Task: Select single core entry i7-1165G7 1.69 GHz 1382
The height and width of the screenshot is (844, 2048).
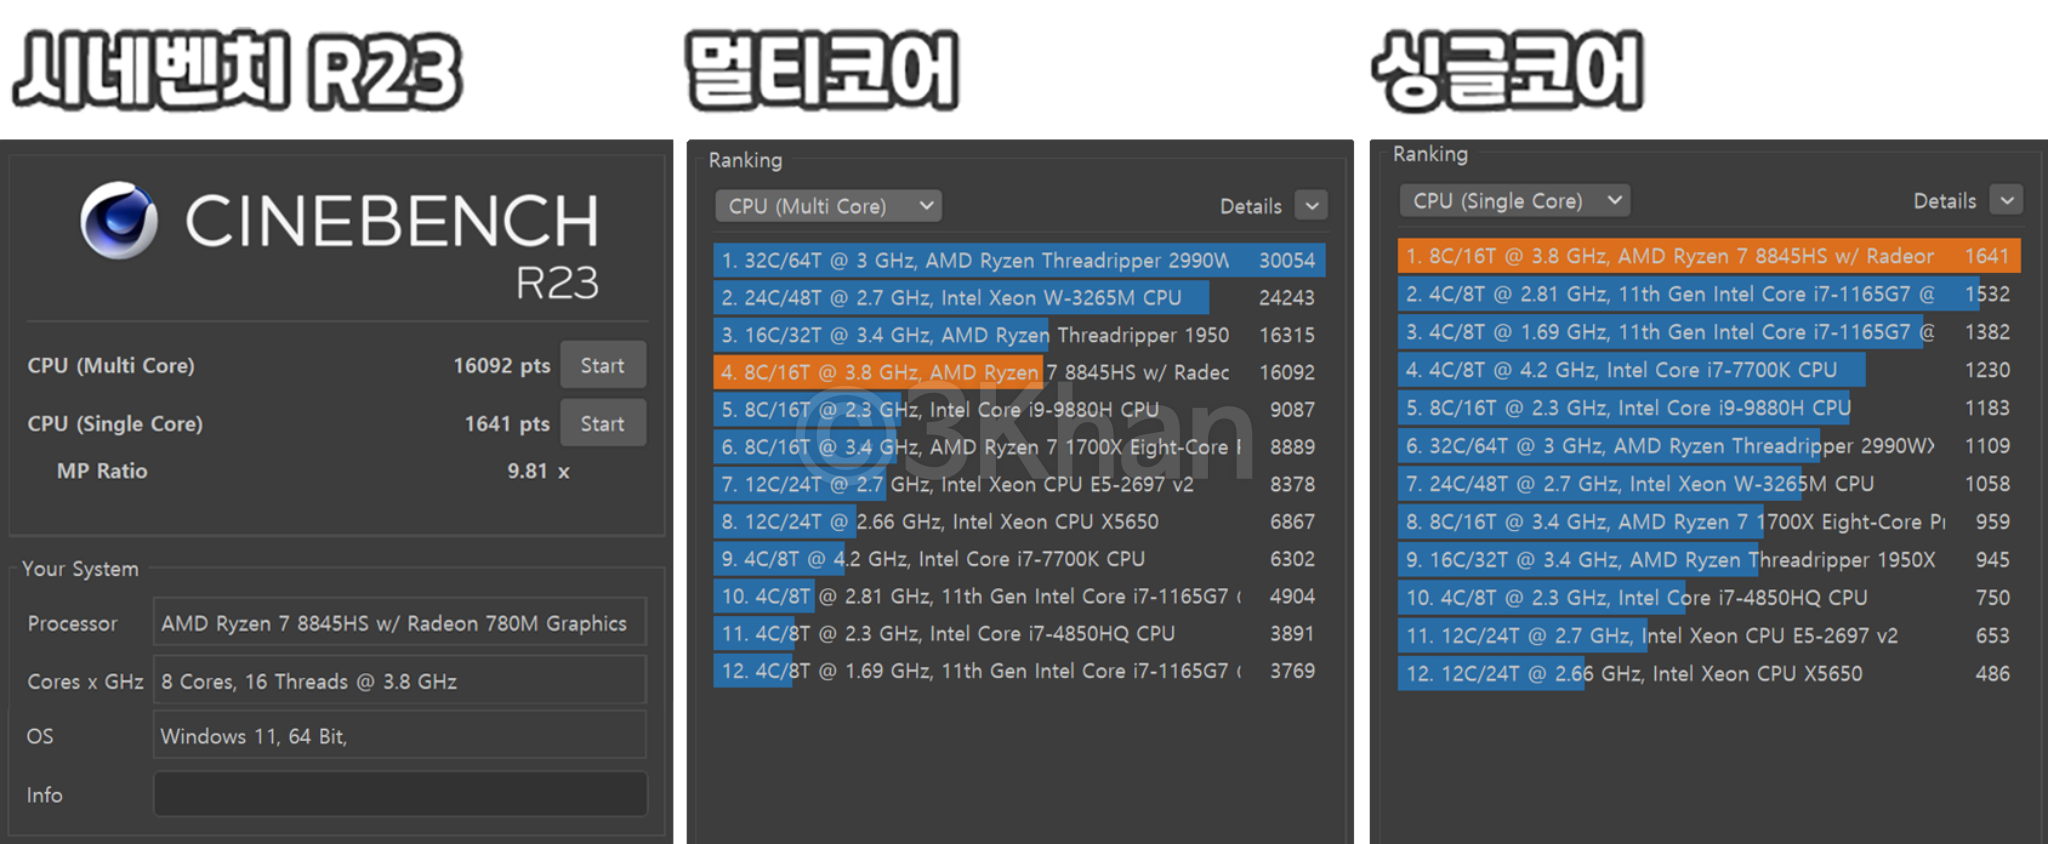Action: pyautogui.click(x=1709, y=332)
